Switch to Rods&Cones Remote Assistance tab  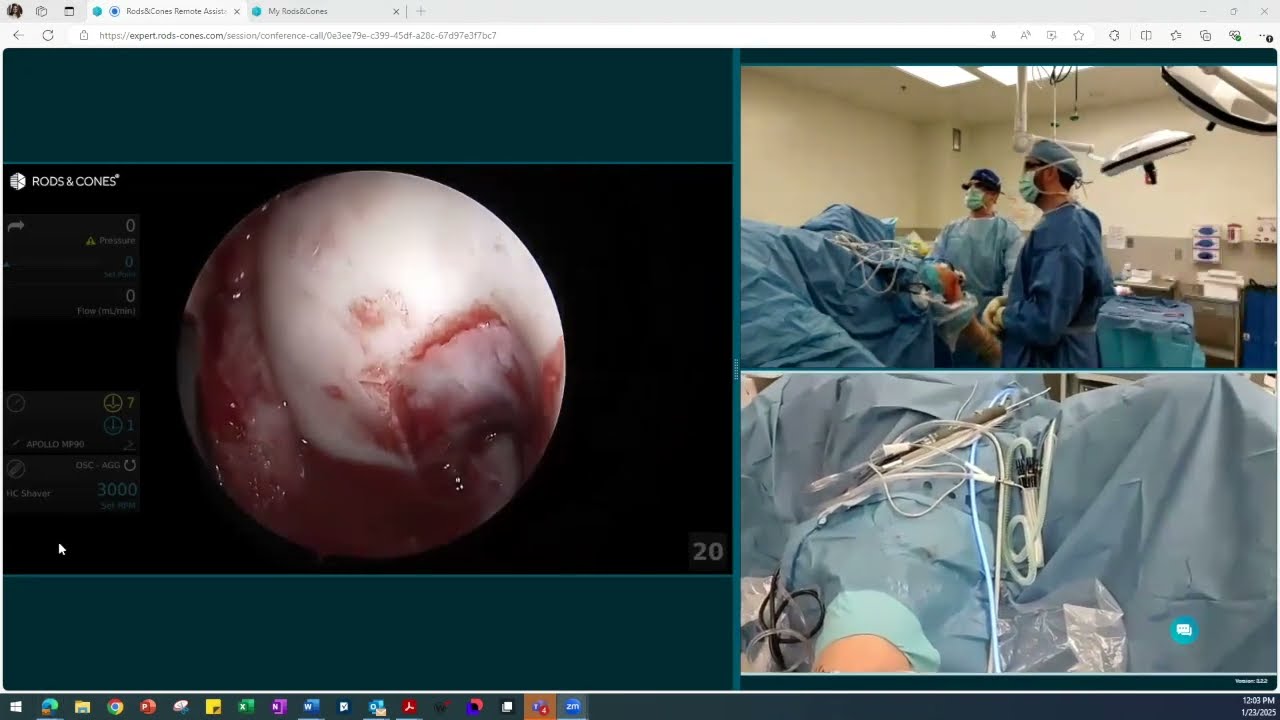pos(167,11)
